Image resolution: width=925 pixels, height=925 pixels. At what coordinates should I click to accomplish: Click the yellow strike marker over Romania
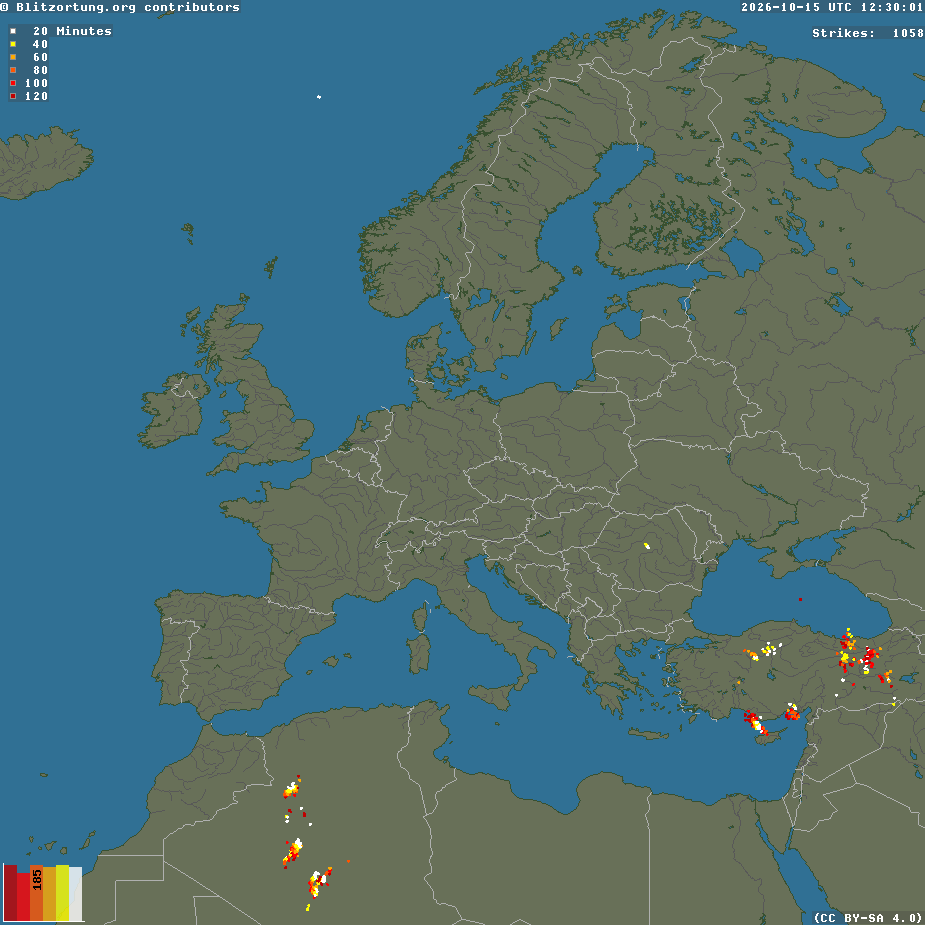click(x=647, y=546)
